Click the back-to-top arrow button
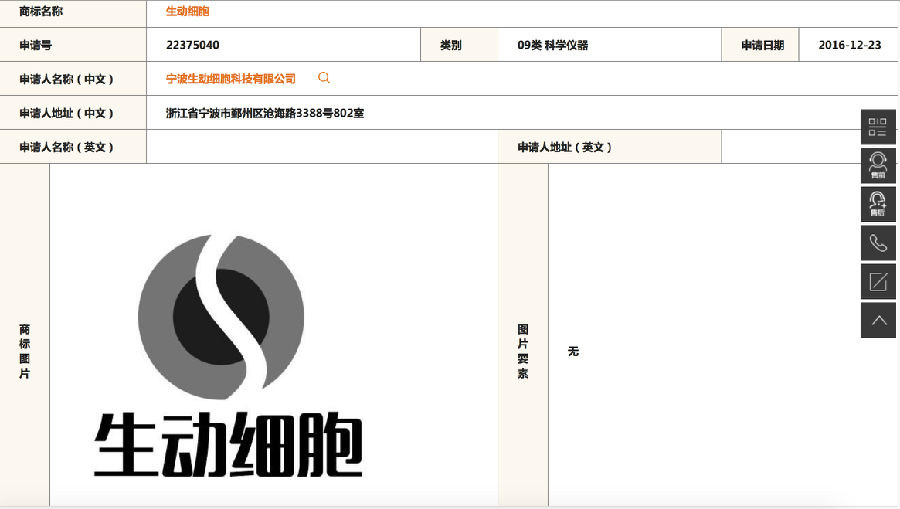Image resolution: width=900 pixels, height=509 pixels. [878, 320]
